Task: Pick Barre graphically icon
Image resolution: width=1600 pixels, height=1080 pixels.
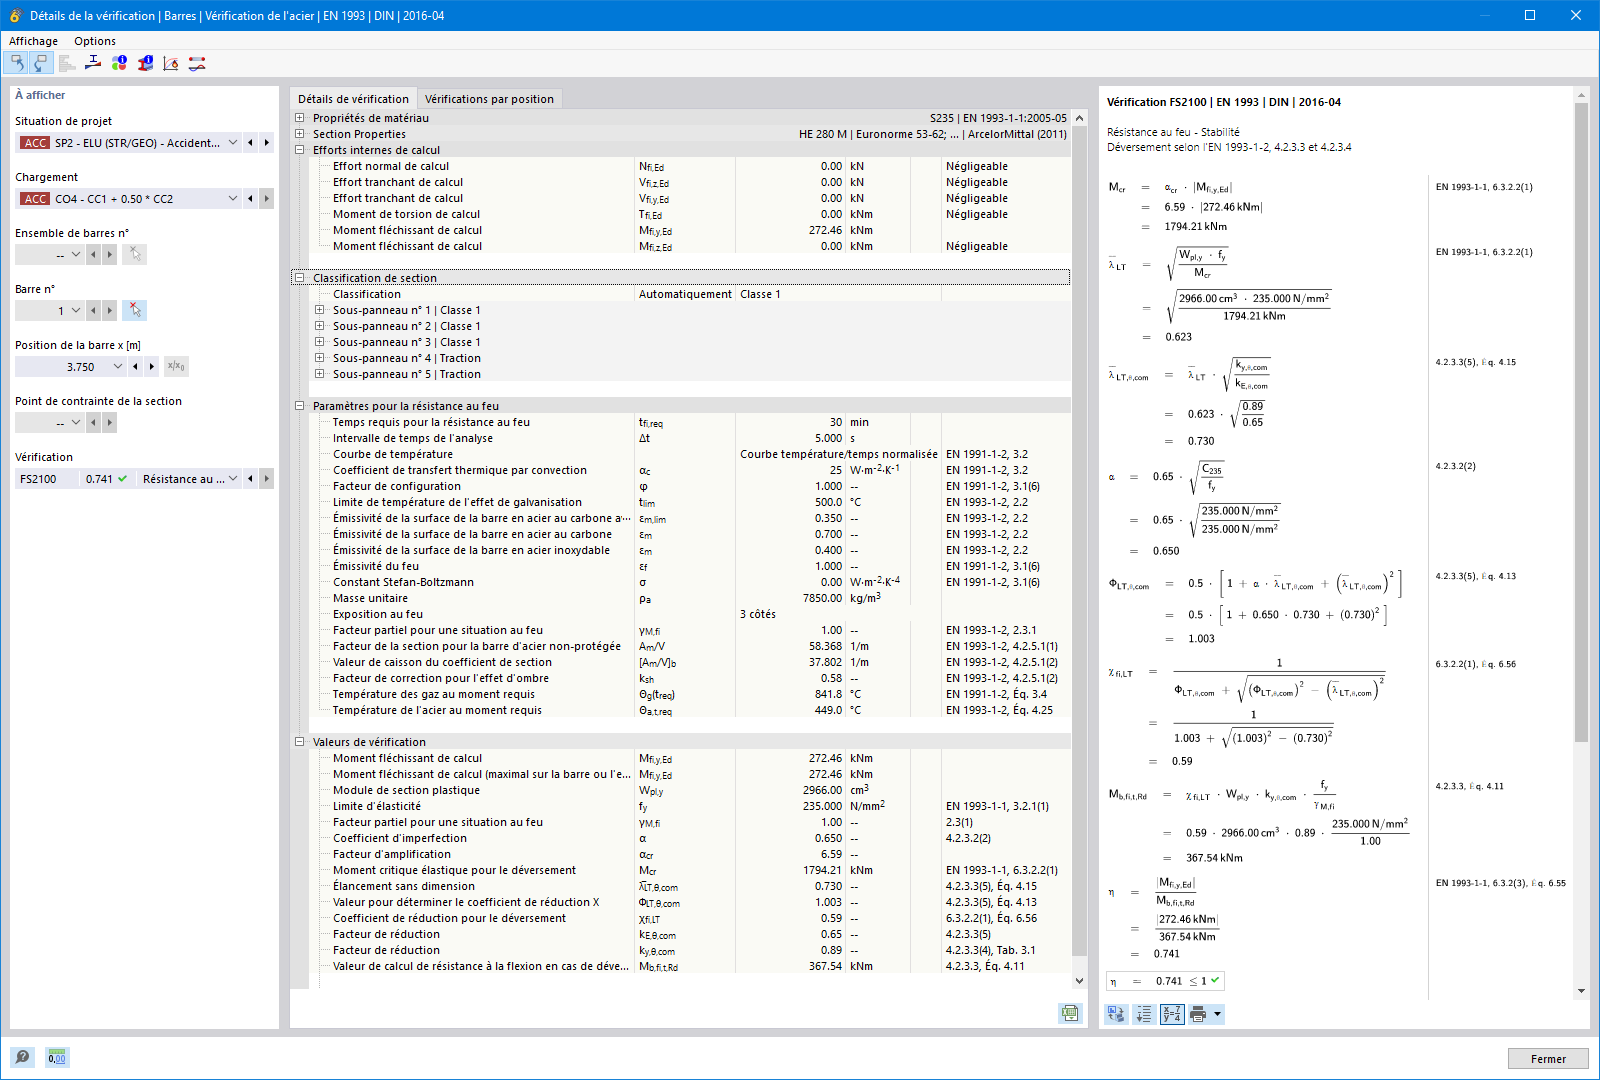Action: (x=134, y=311)
